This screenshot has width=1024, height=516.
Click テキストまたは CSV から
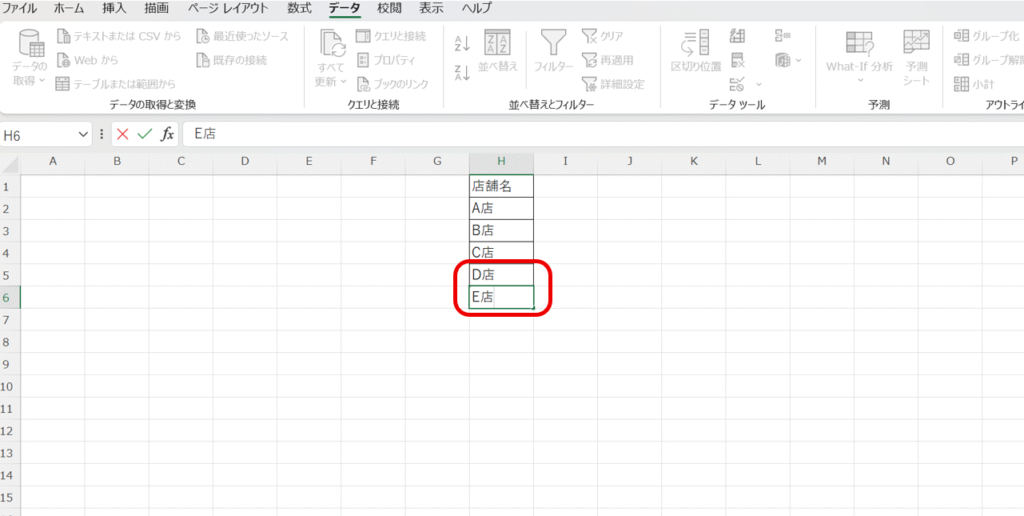(118, 36)
